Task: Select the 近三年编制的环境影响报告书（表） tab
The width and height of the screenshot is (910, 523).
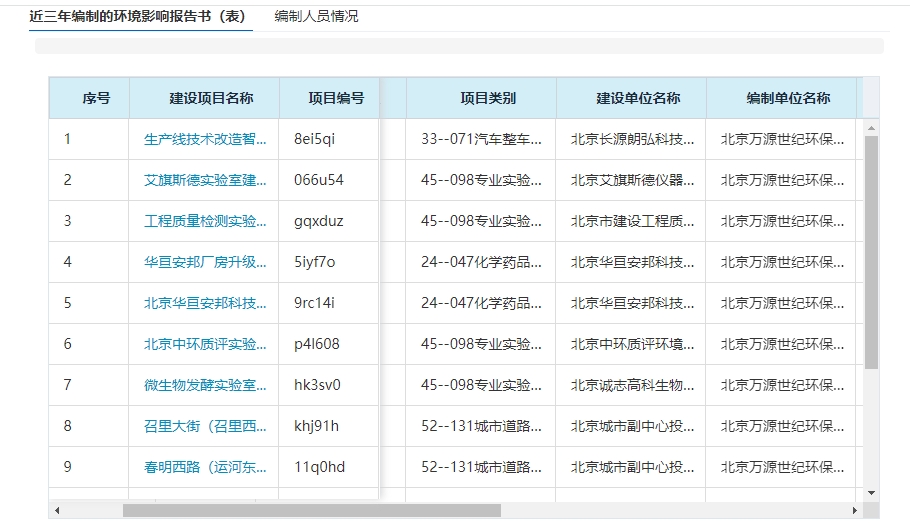Action: tap(140, 17)
